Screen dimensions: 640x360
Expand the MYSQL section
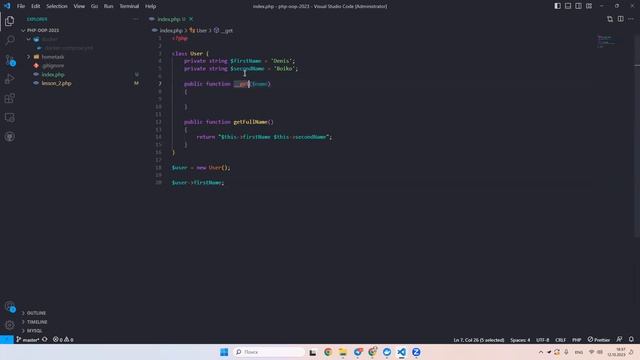[x=34, y=331]
